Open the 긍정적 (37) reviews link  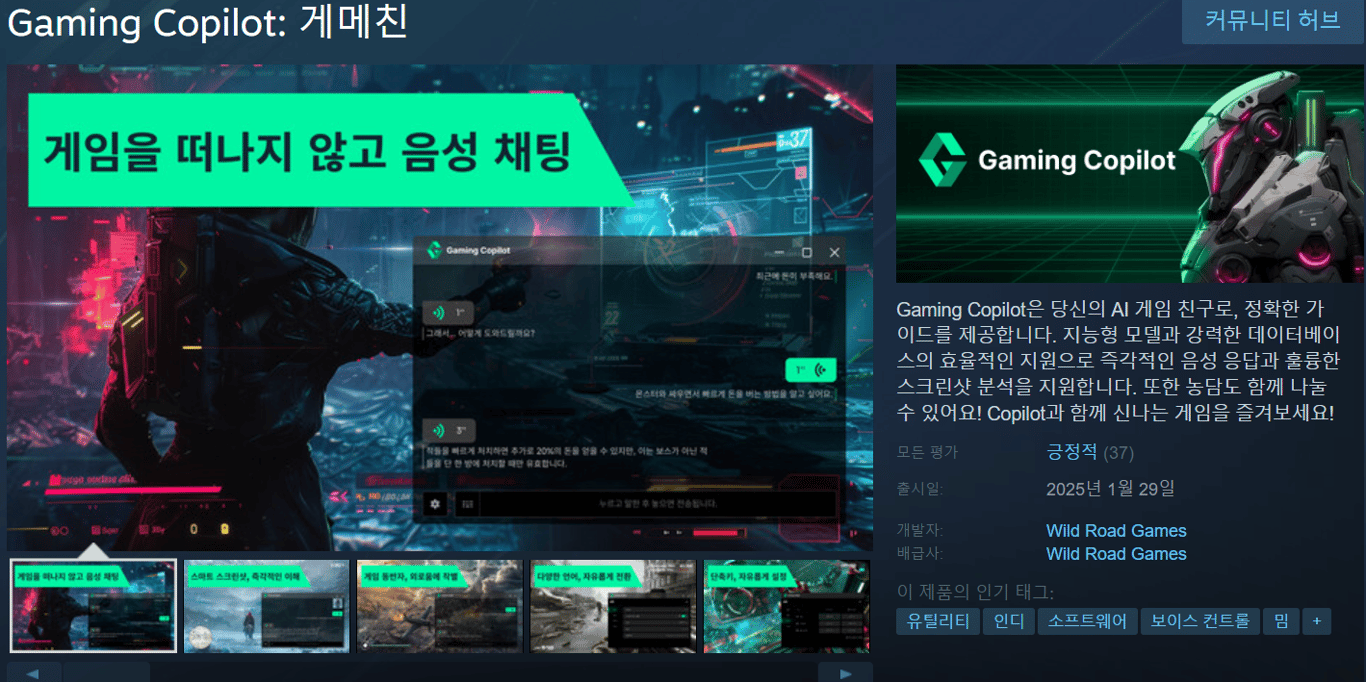1090,452
